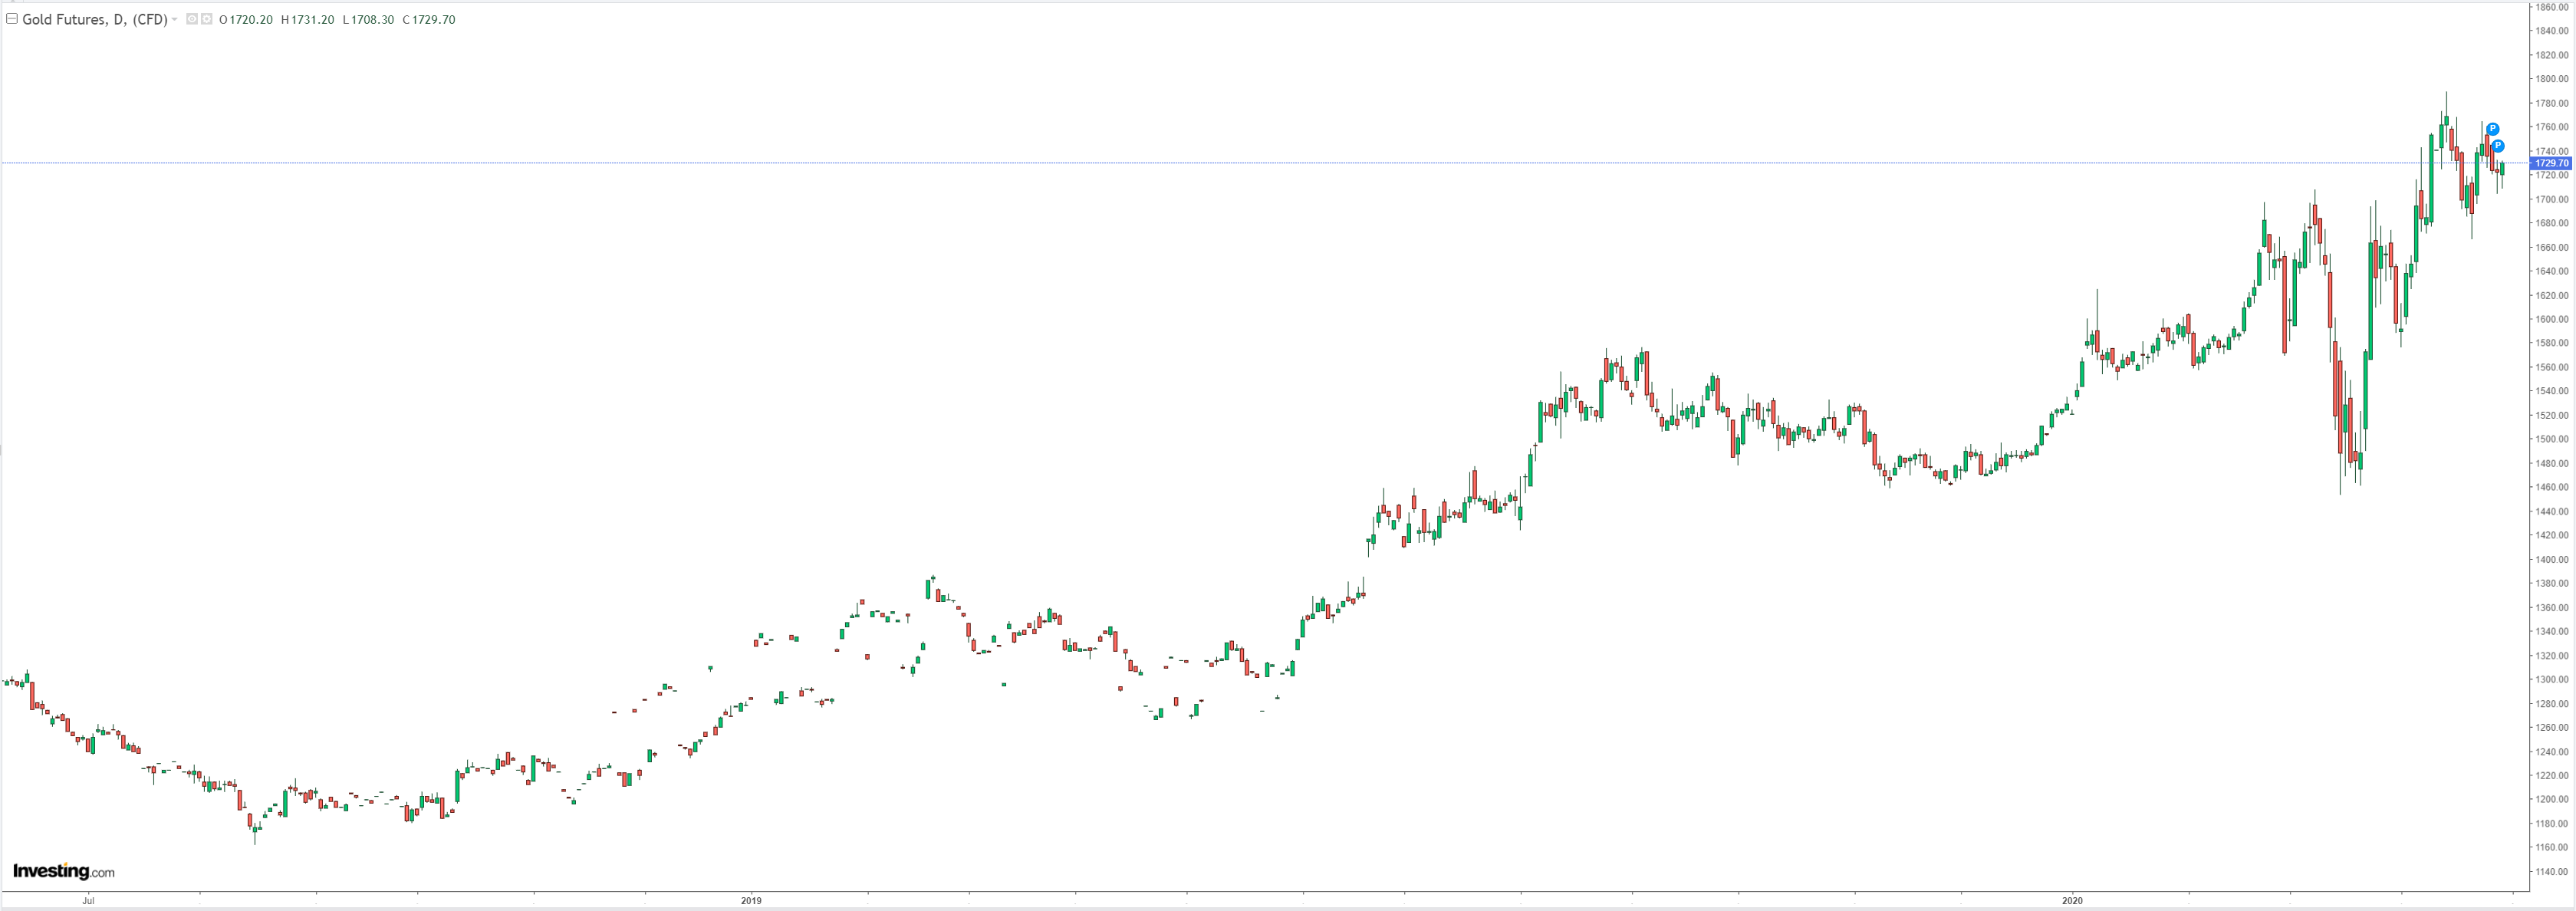Open the series settings gear icon
This screenshot has height=911, width=2576.
[x=207, y=19]
